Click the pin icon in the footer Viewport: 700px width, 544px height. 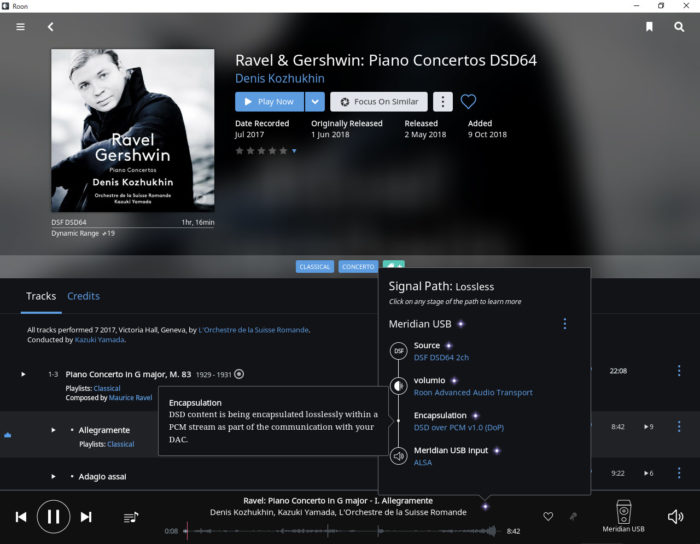click(x=573, y=516)
